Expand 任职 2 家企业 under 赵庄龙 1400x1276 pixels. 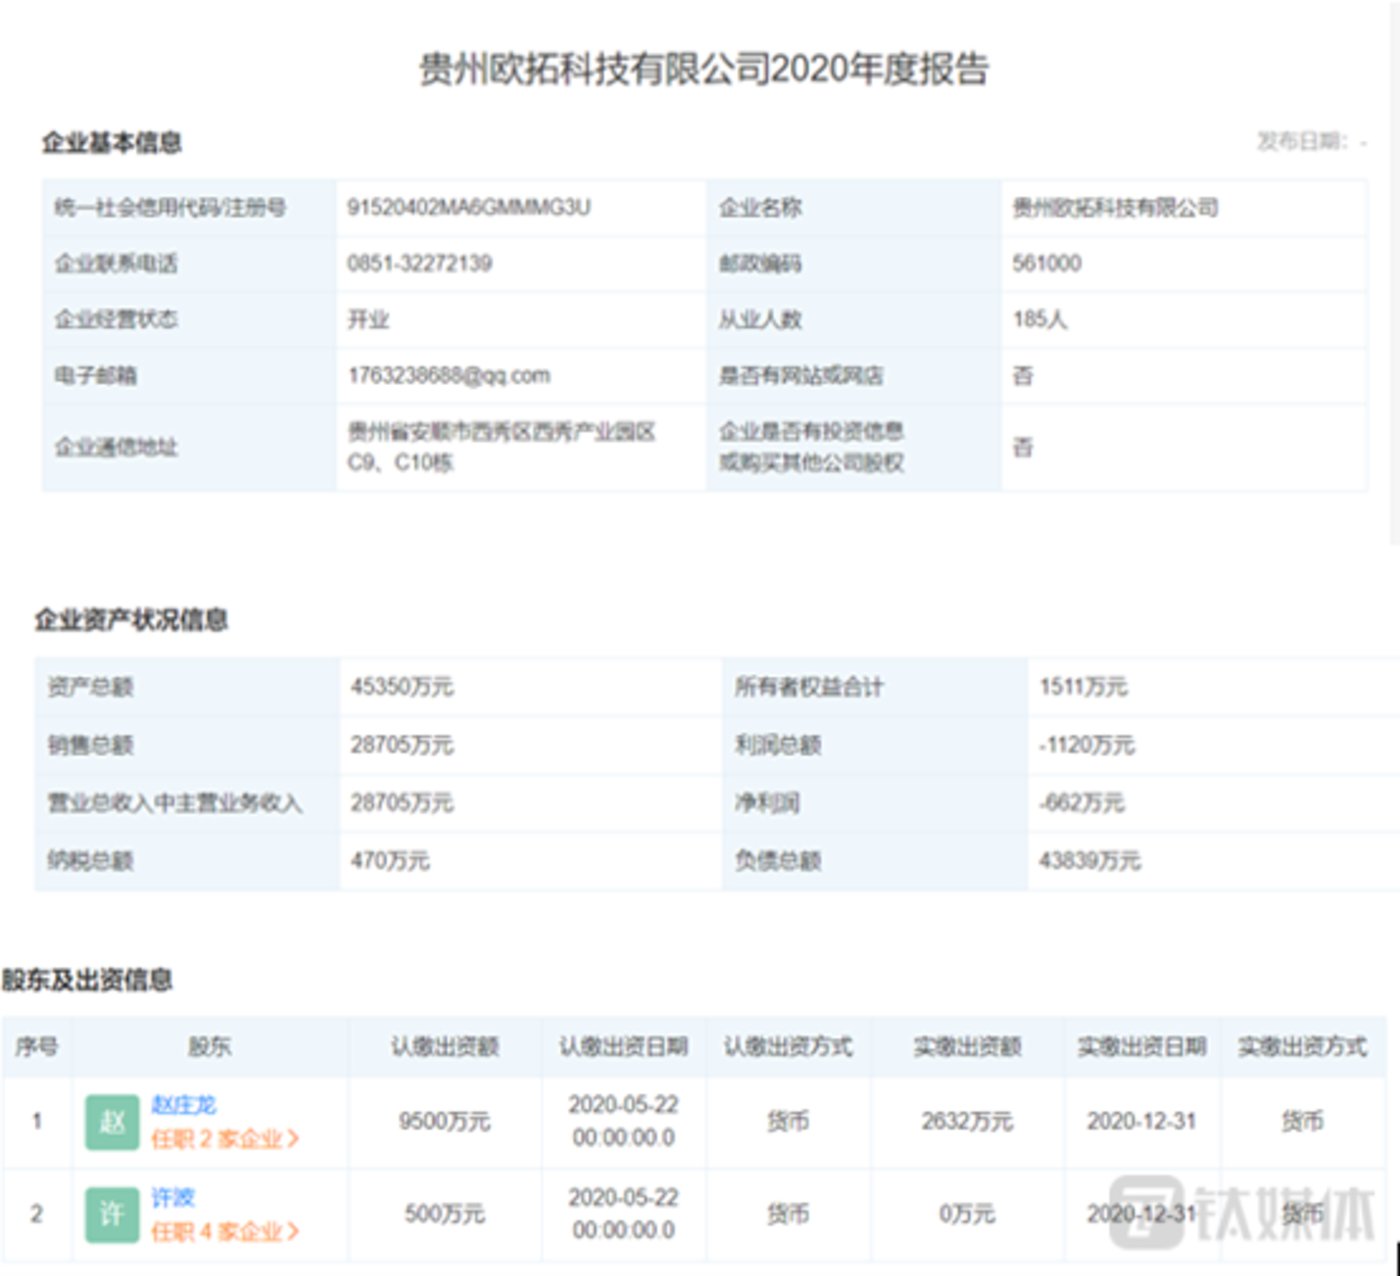coord(225,1138)
